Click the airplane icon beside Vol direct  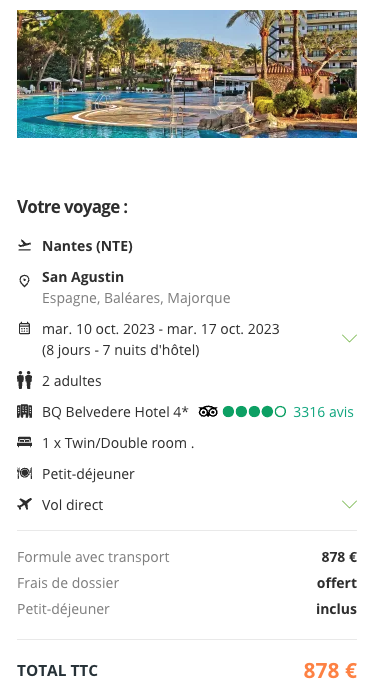click(x=24, y=504)
